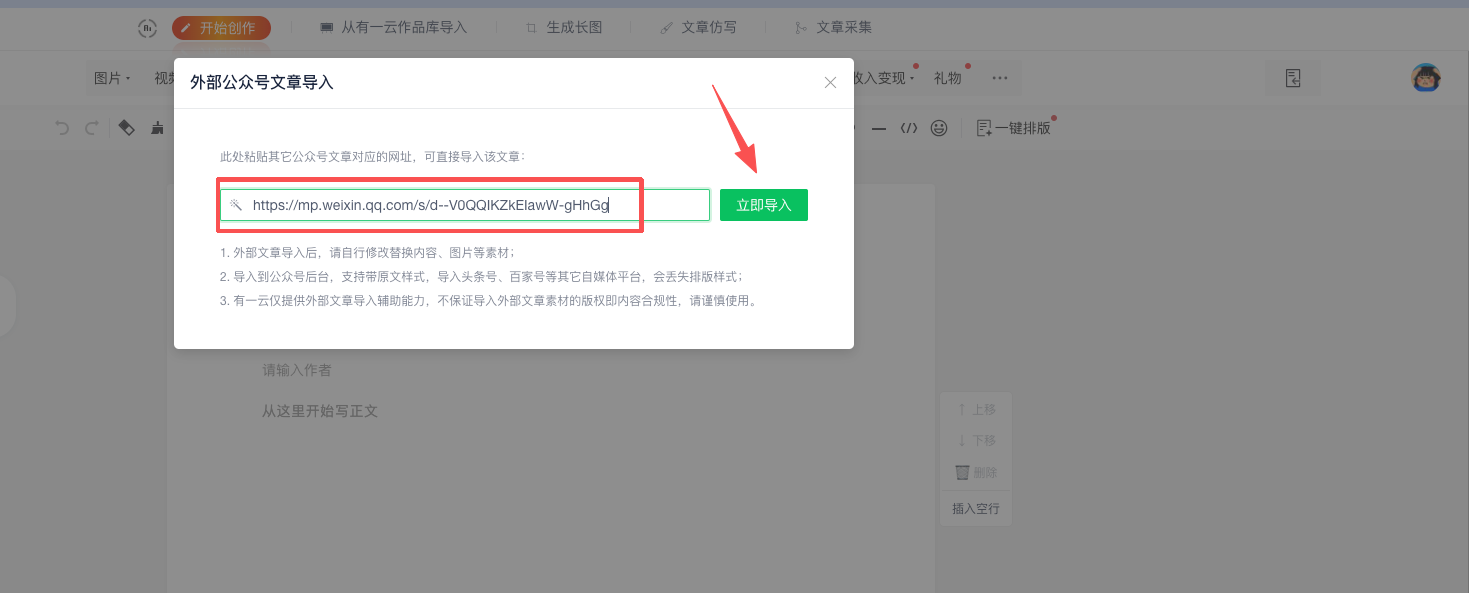Image resolution: width=1469 pixels, height=593 pixels.
Task: Click the redo arrow icon
Action: 92,128
